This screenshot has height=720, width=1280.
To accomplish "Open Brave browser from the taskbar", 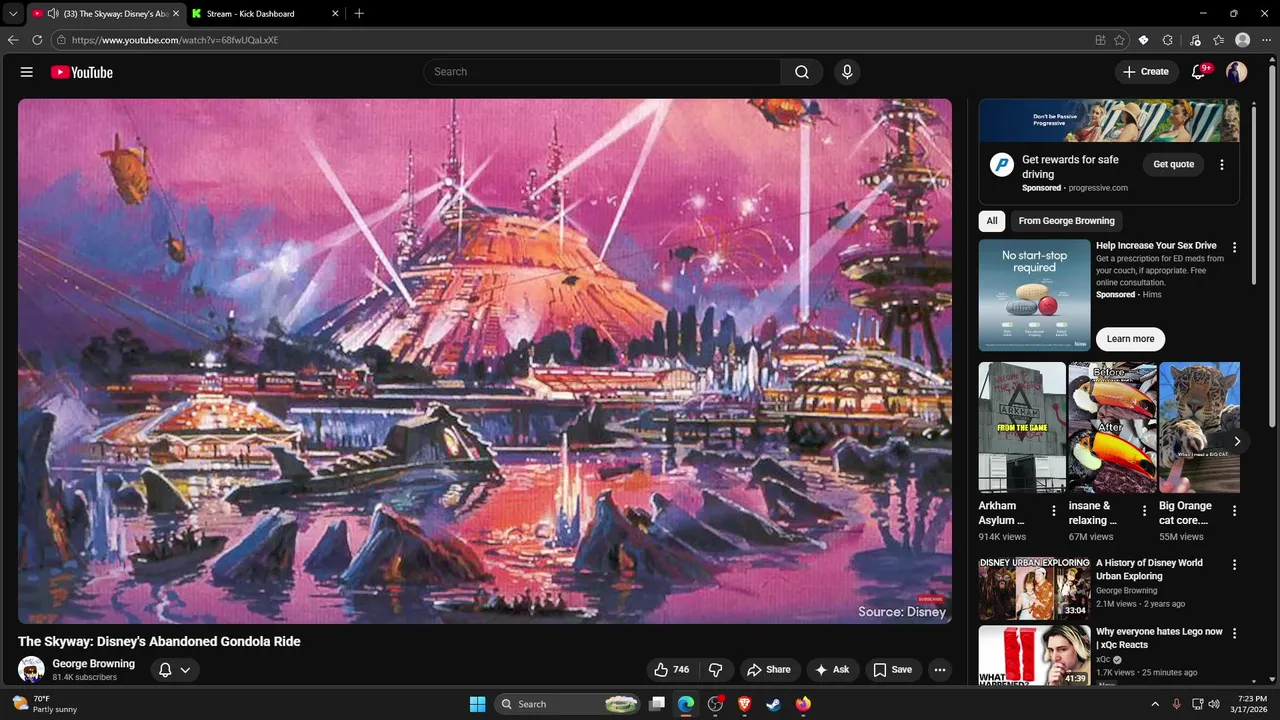I will [x=744, y=704].
